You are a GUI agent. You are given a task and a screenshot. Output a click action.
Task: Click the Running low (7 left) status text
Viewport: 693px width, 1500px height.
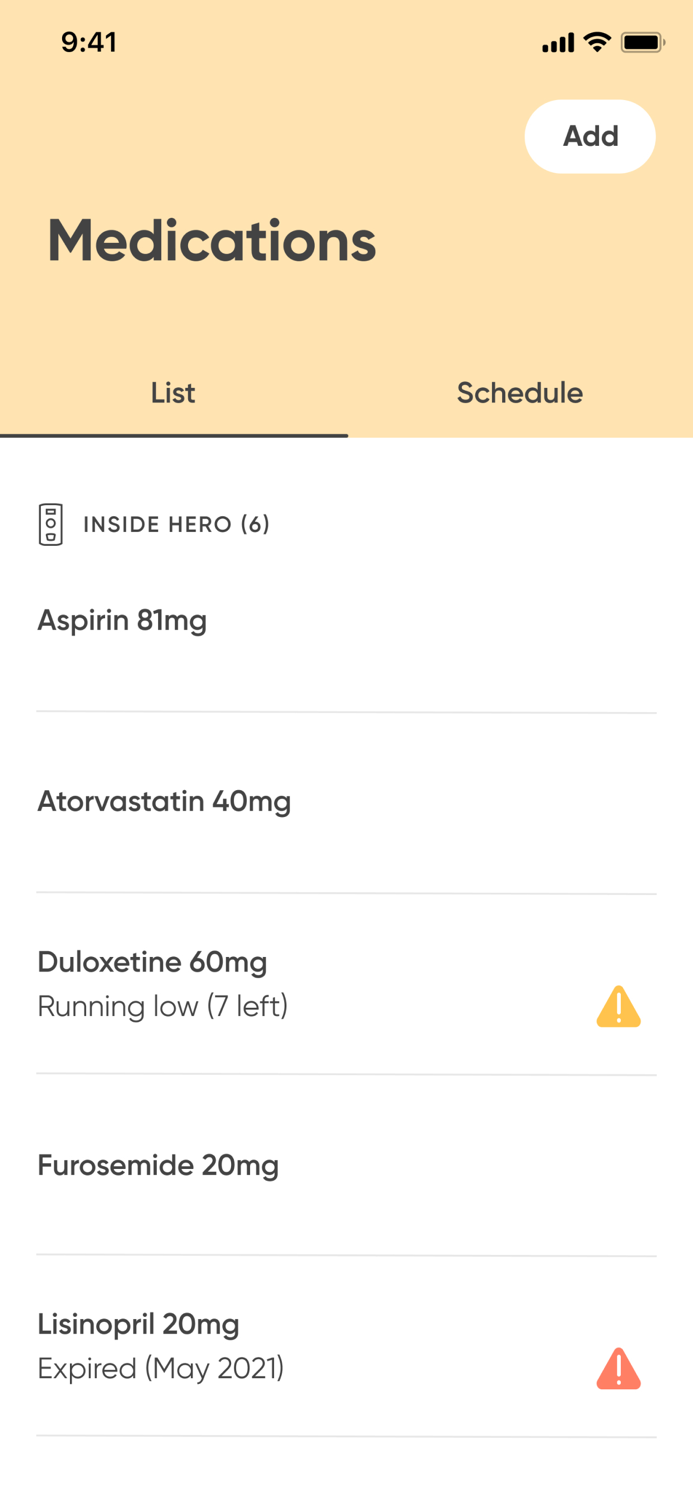pos(162,1007)
